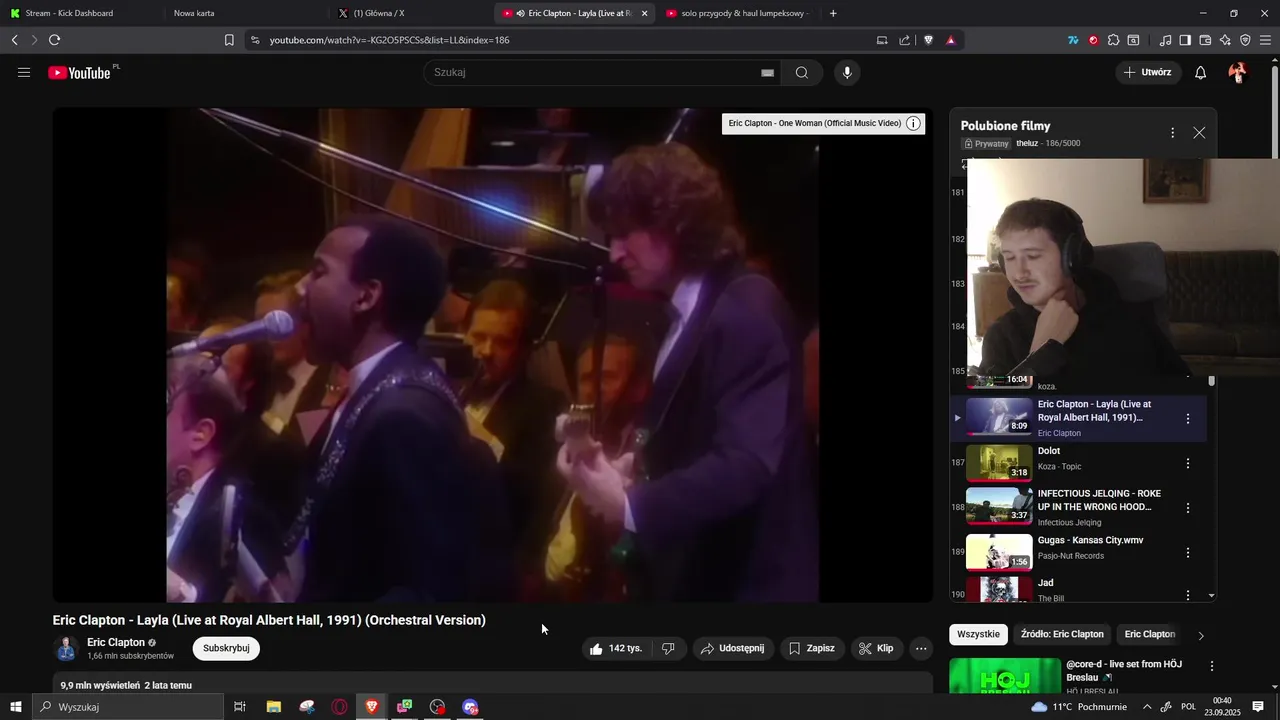Close the Polubione filmy playlist panel
This screenshot has width=1280, height=720.
click(1199, 133)
